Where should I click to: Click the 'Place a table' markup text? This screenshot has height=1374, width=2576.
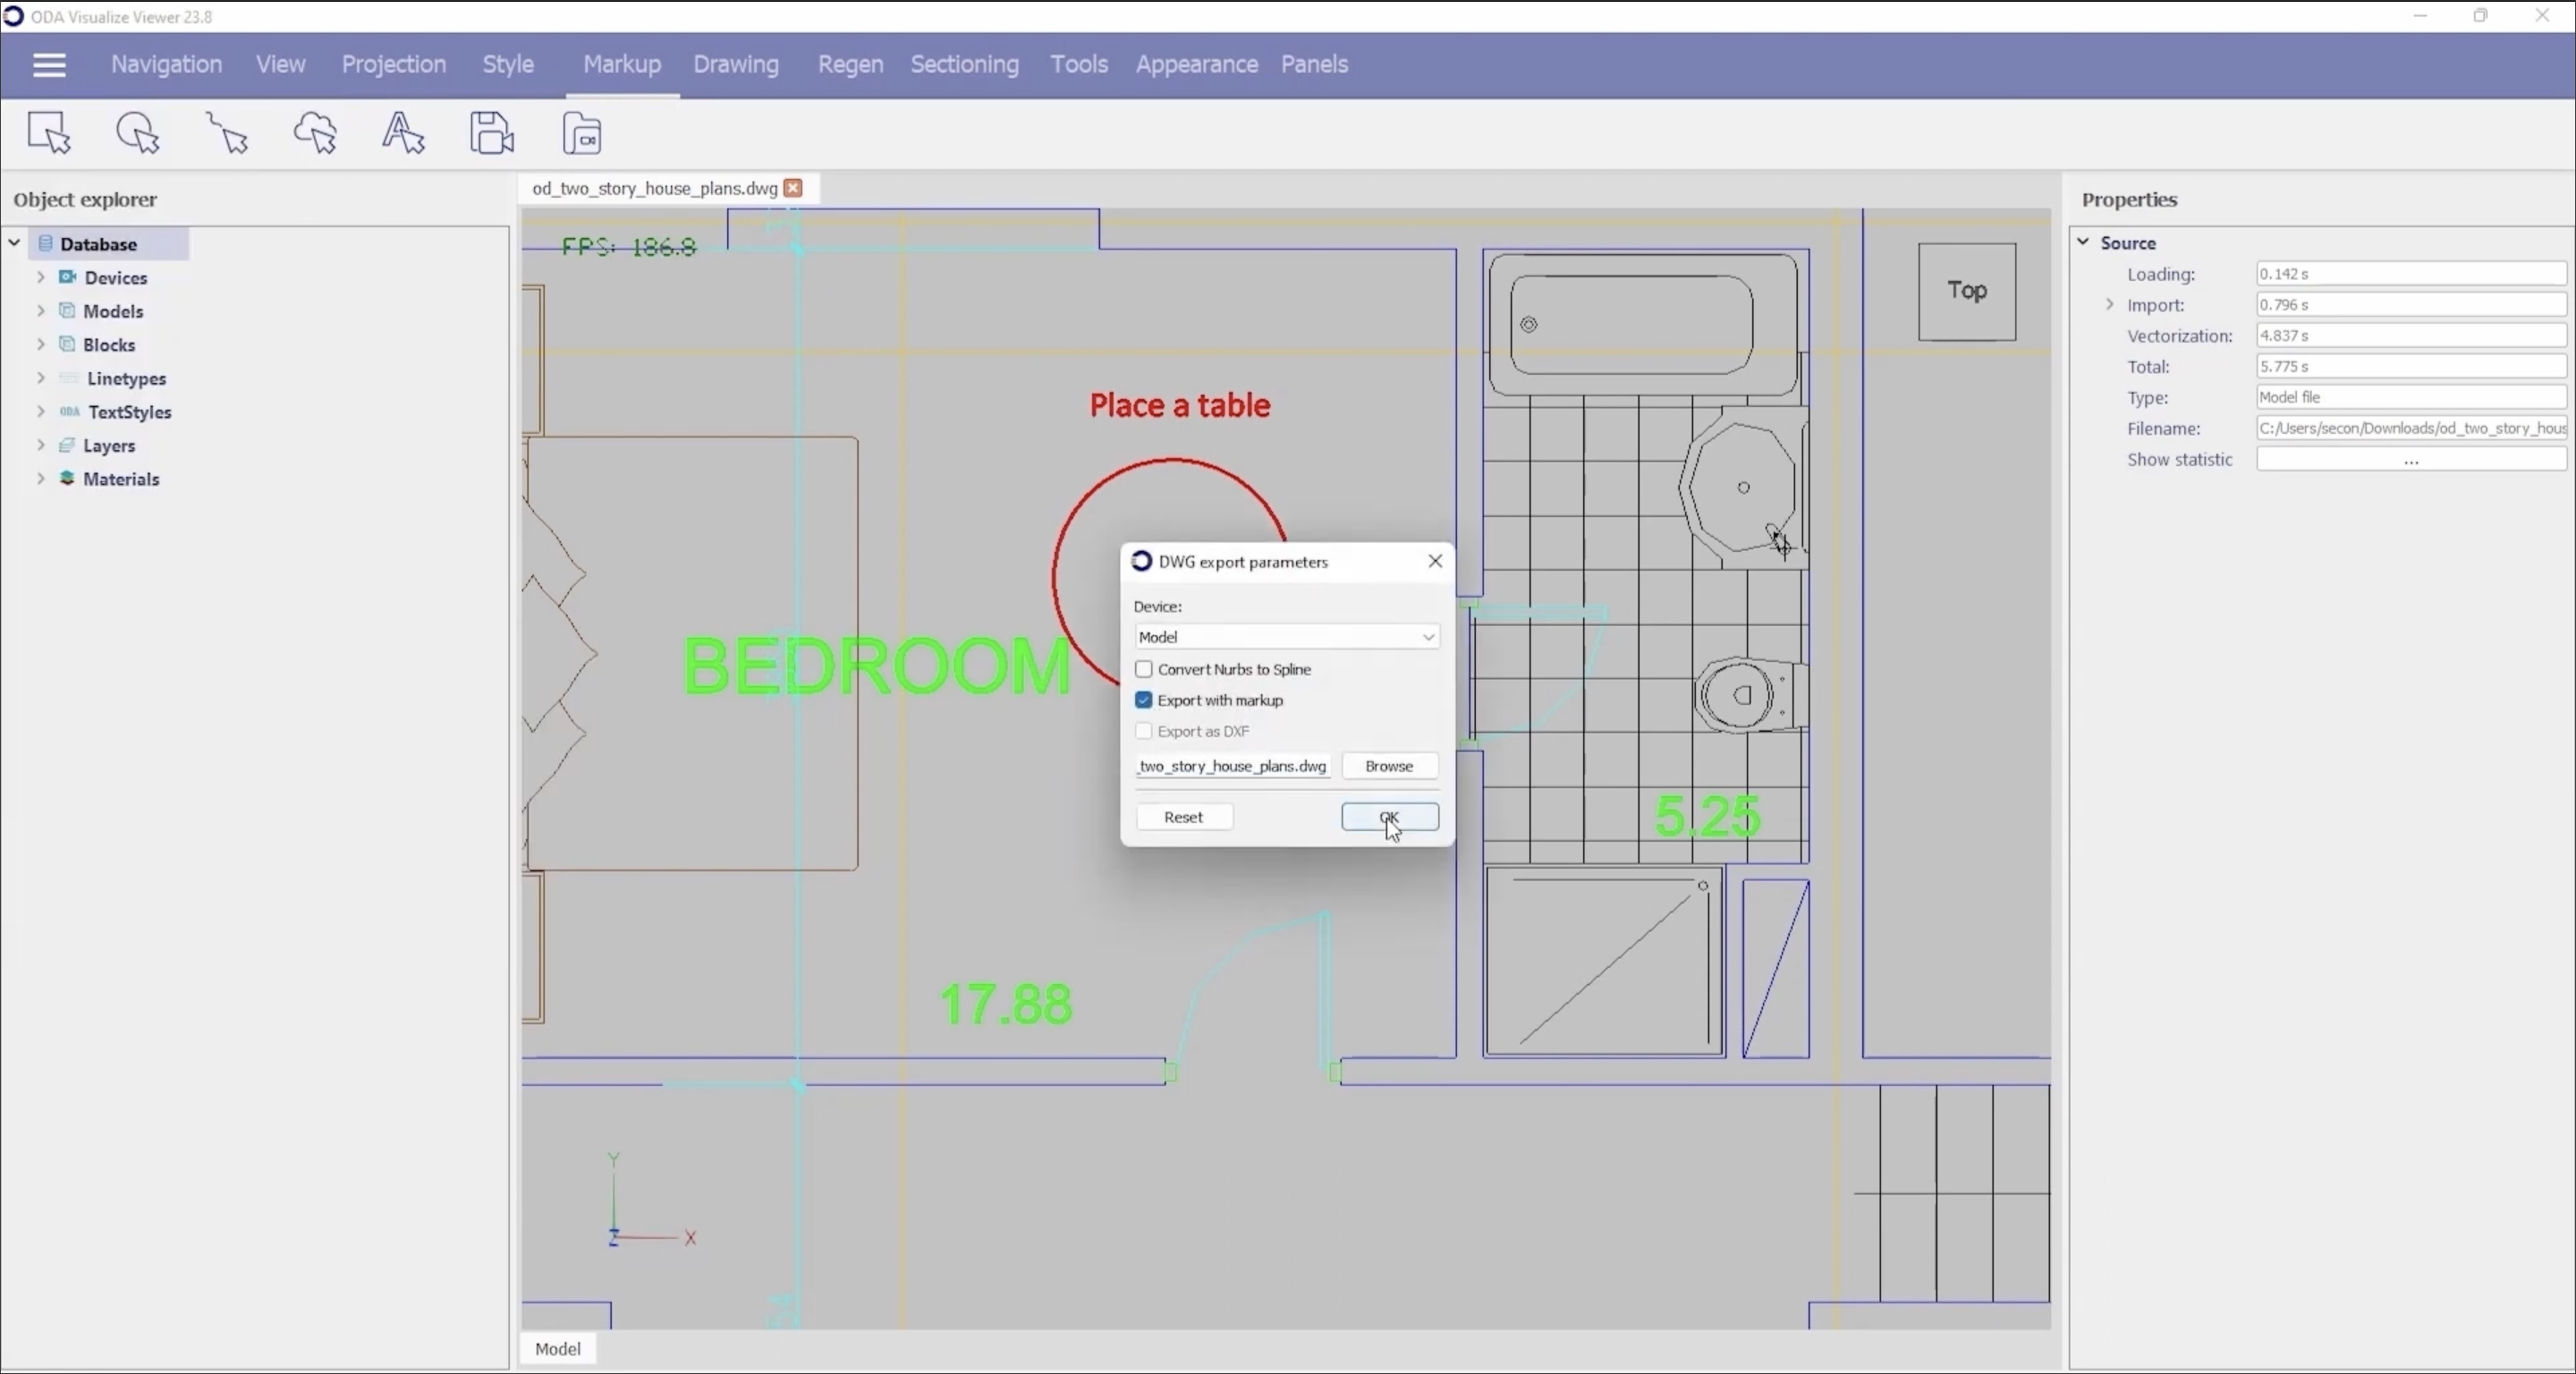(1180, 405)
